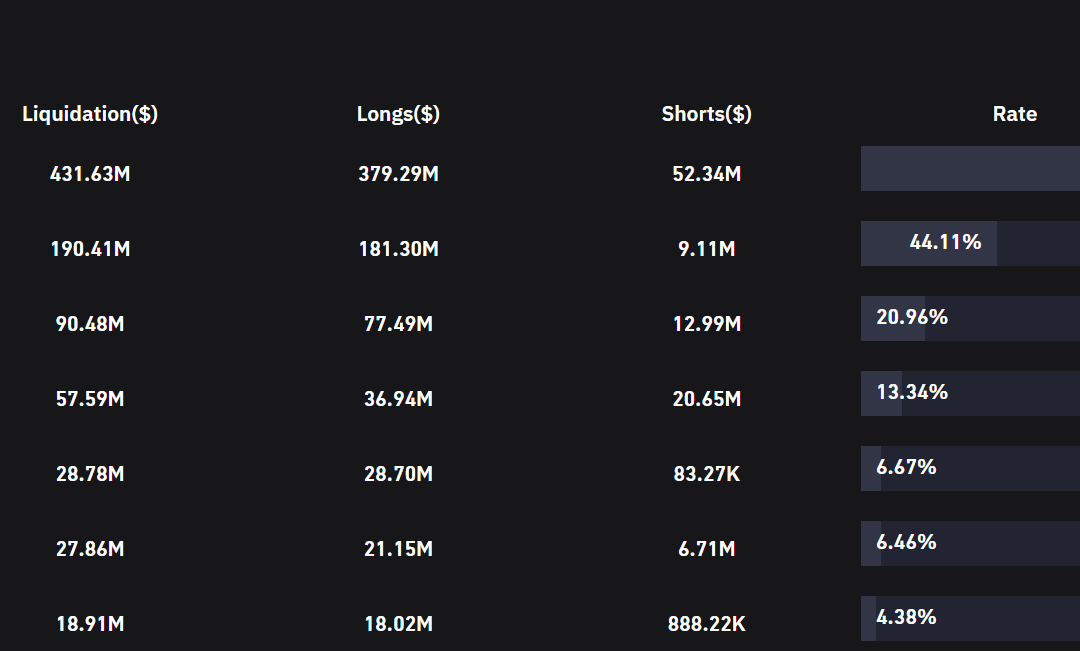Sort by the Liquidation($) column header

pyautogui.click(x=90, y=114)
